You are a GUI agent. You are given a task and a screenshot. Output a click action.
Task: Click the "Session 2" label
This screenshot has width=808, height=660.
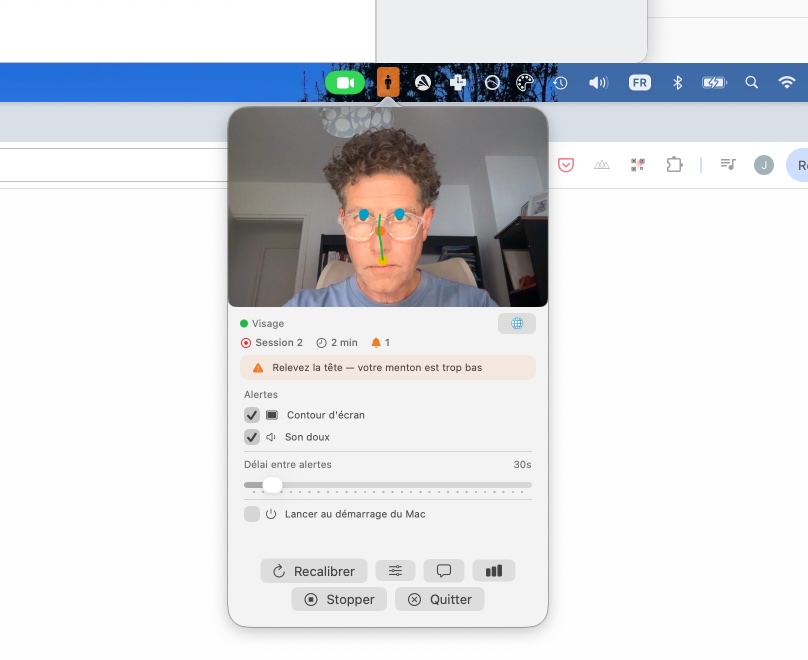pyautogui.click(x=279, y=343)
